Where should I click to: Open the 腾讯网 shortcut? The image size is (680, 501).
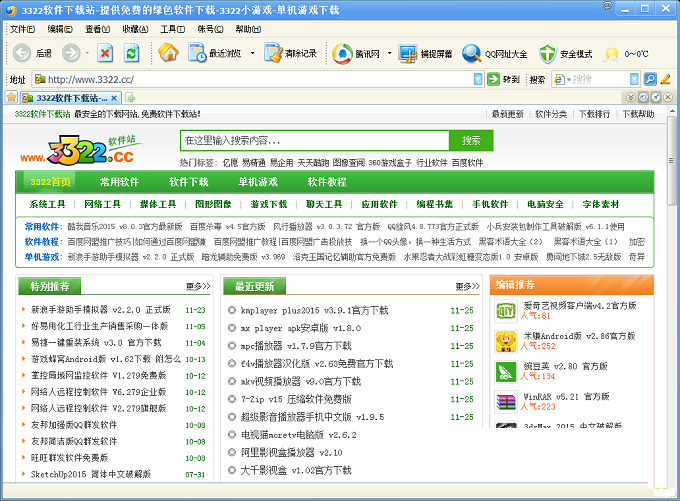(356, 53)
